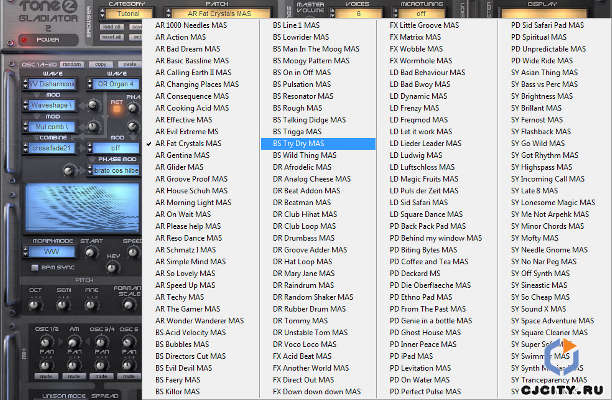The height and width of the screenshot is (400, 612).
Task: Click the oscillator copy button
Action: [101, 64]
